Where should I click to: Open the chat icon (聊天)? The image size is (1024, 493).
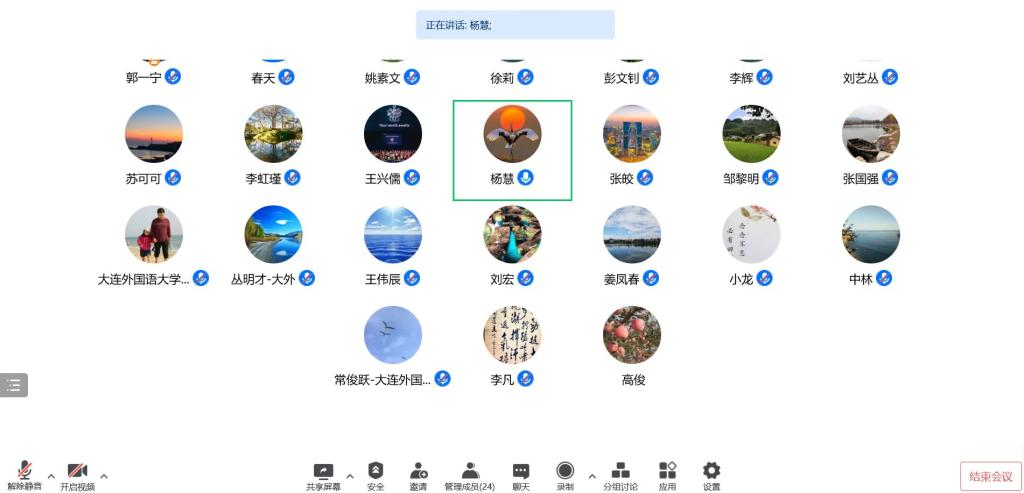pyautogui.click(x=520, y=471)
